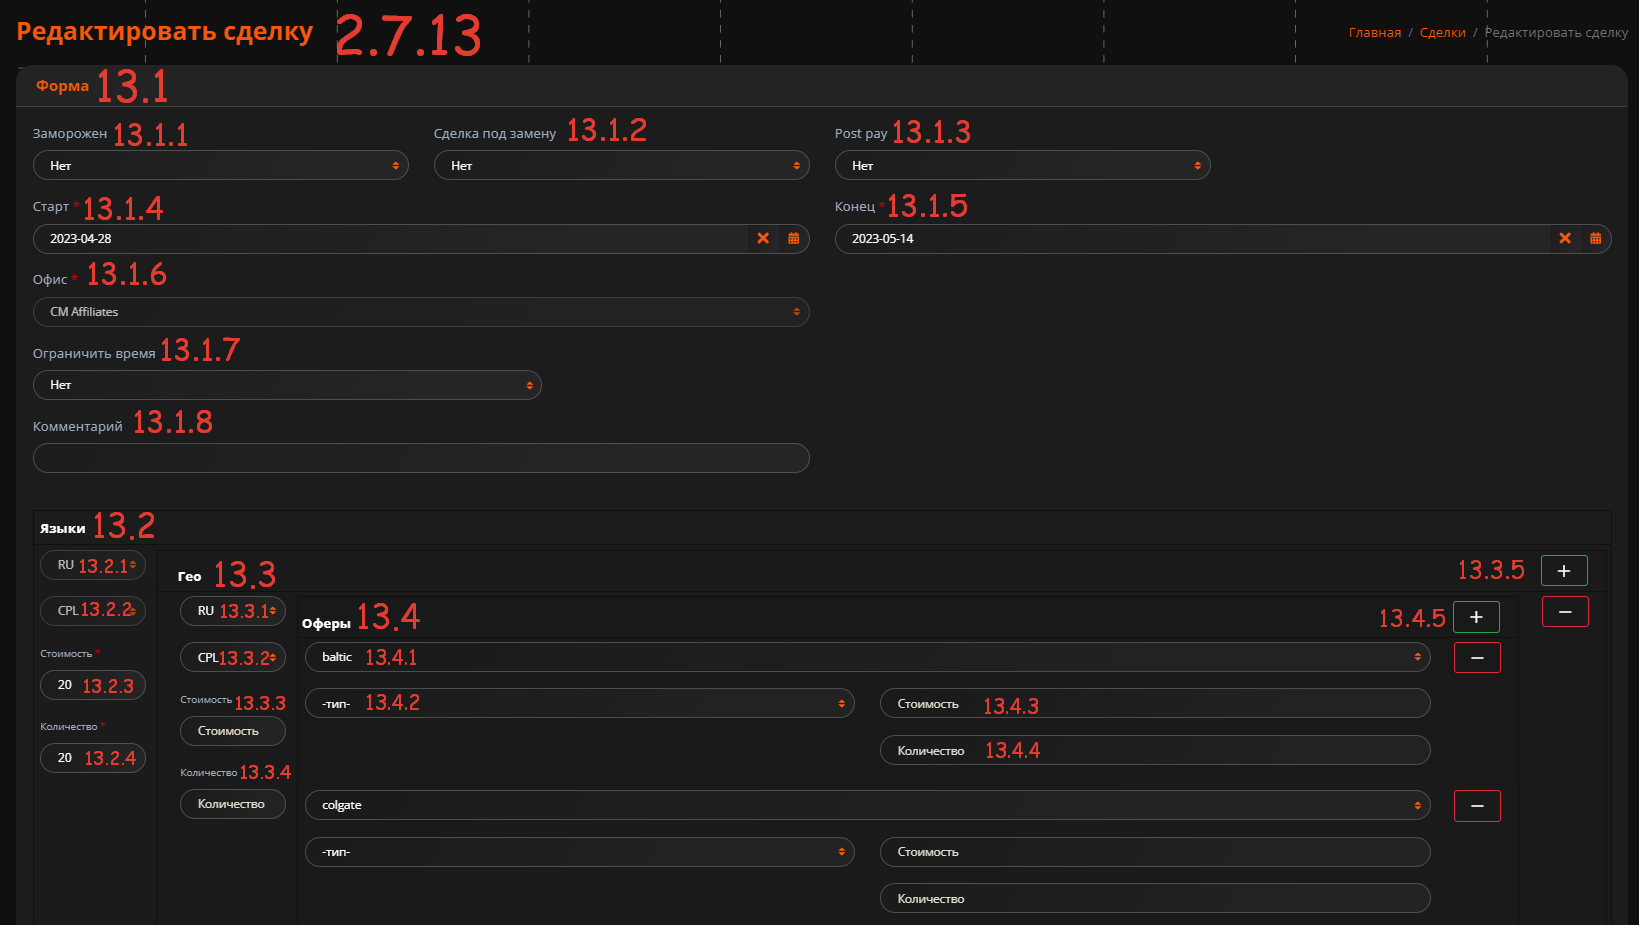This screenshot has width=1639, height=925.
Task: Clear the Старт date with the X icon
Action: [x=763, y=239]
